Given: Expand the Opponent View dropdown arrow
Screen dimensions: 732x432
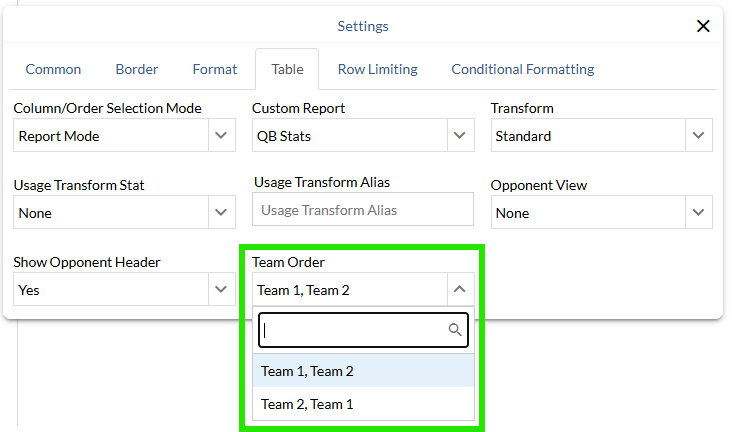Looking at the screenshot, I should tap(698, 212).
